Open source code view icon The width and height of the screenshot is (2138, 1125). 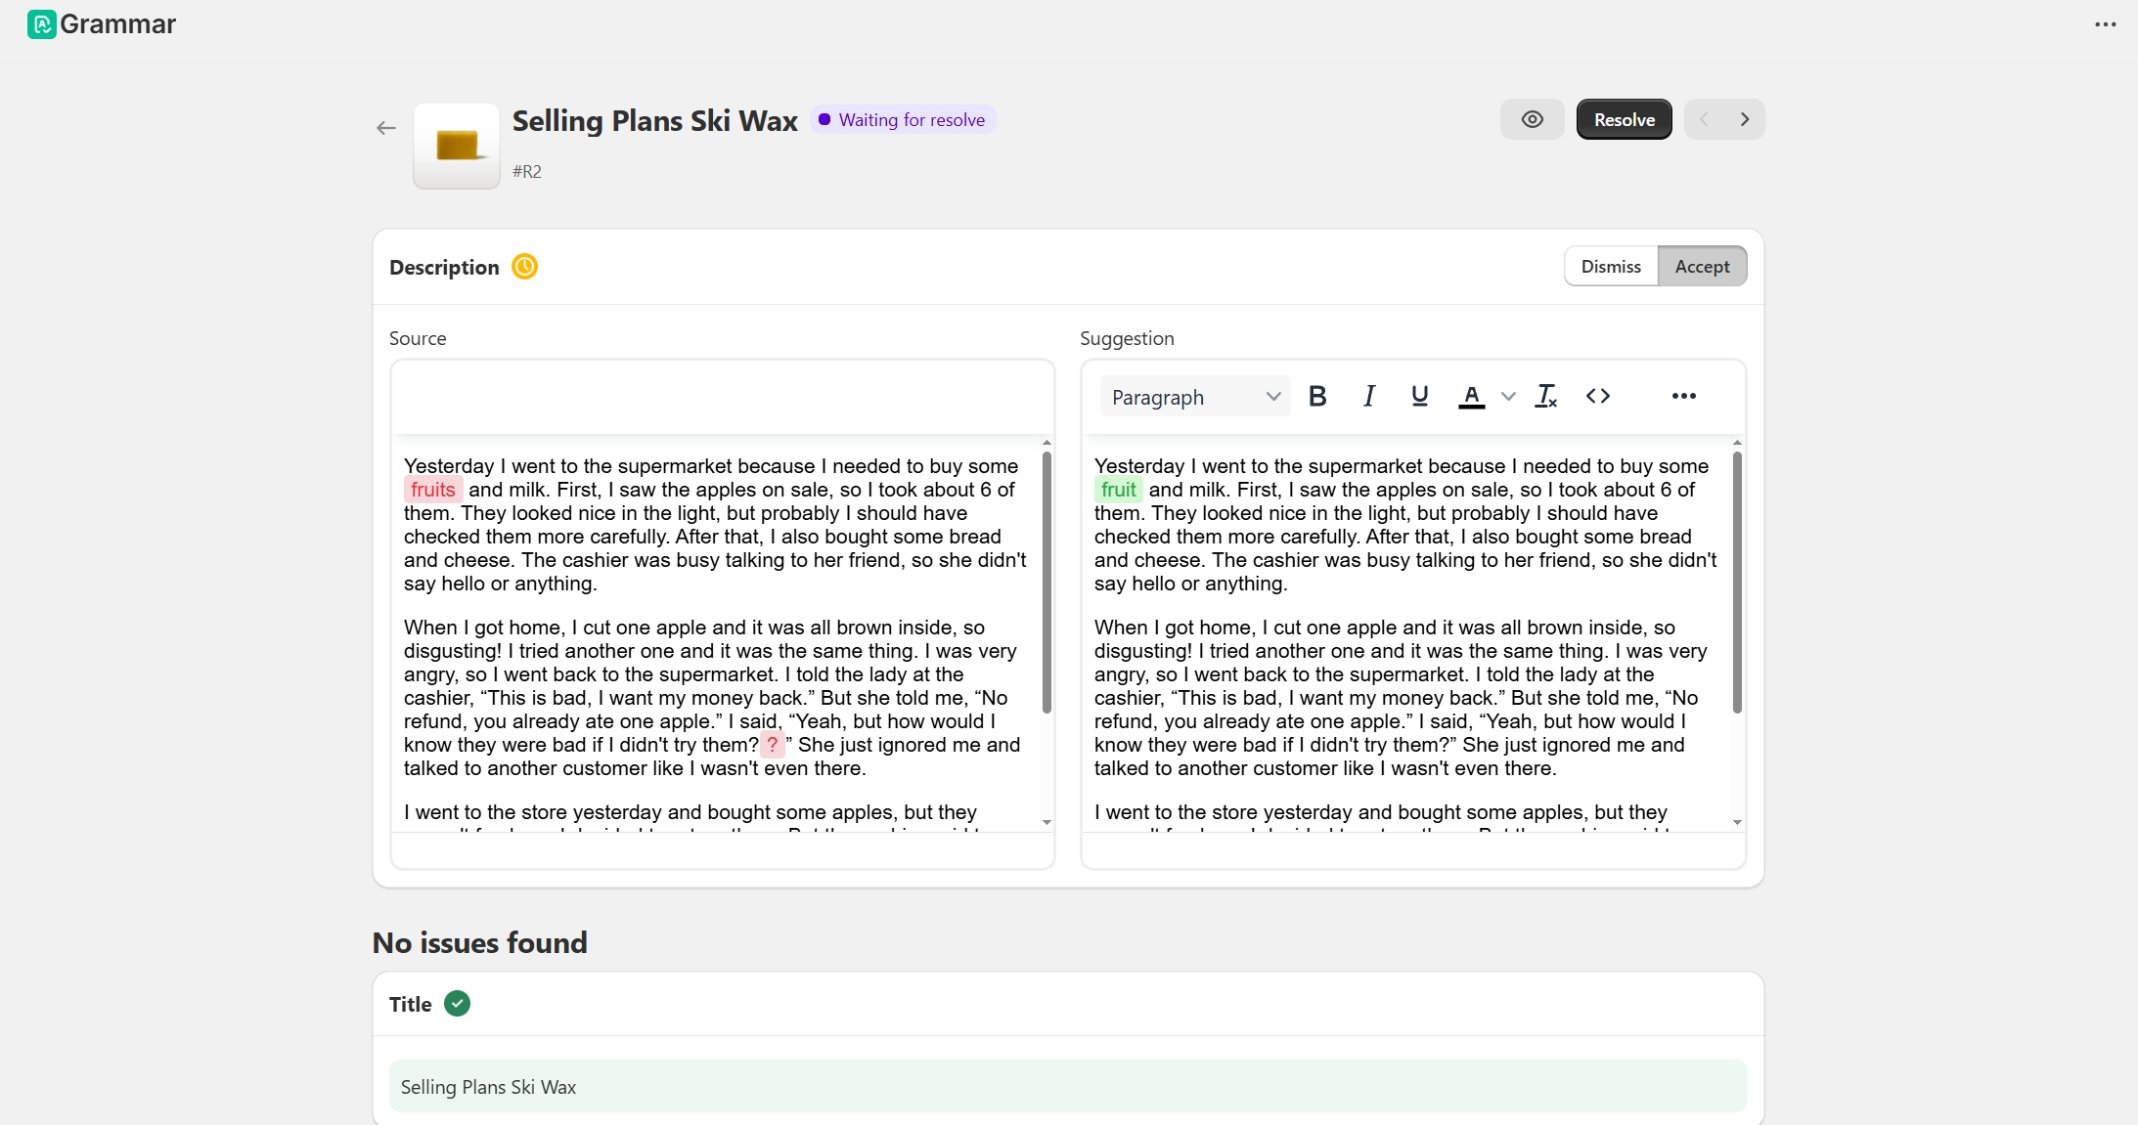click(x=1597, y=396)
